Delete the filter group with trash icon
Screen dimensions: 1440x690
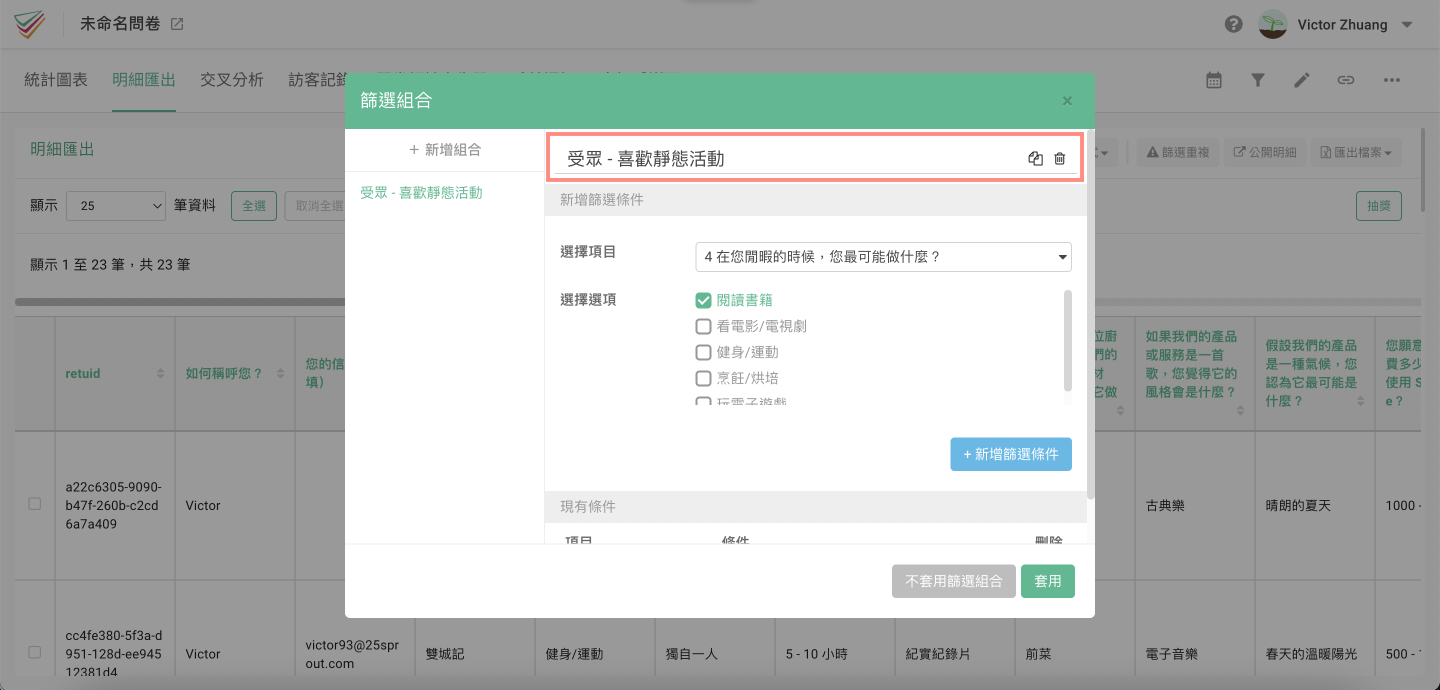pyautogui.click(x=1060, y=158)
